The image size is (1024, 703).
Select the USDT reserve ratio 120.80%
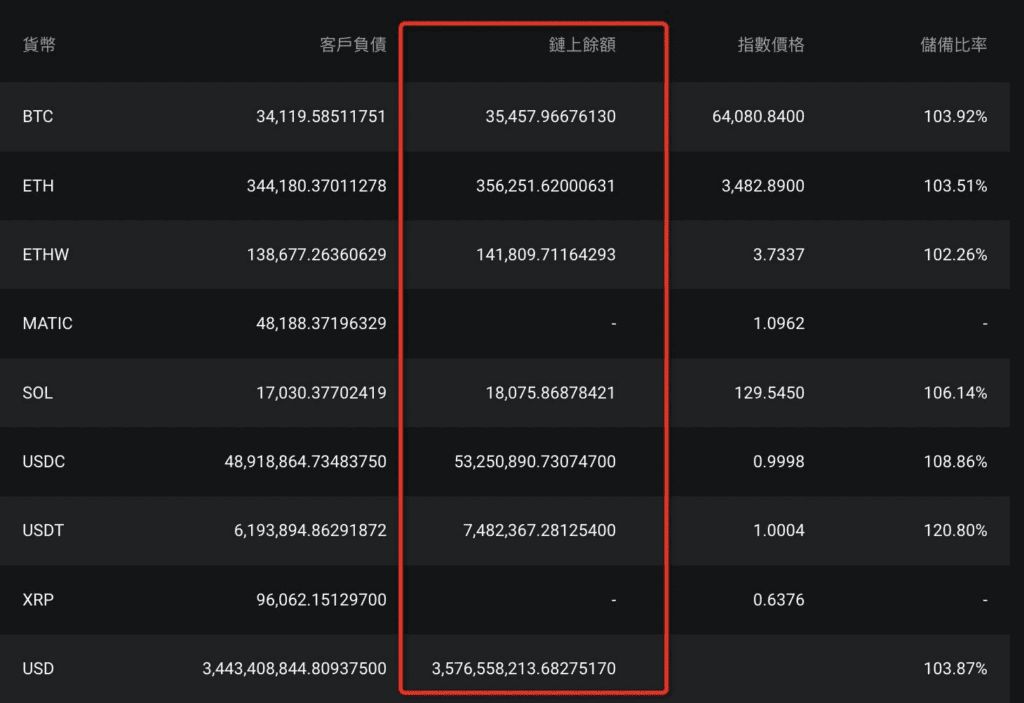(955, 531)
